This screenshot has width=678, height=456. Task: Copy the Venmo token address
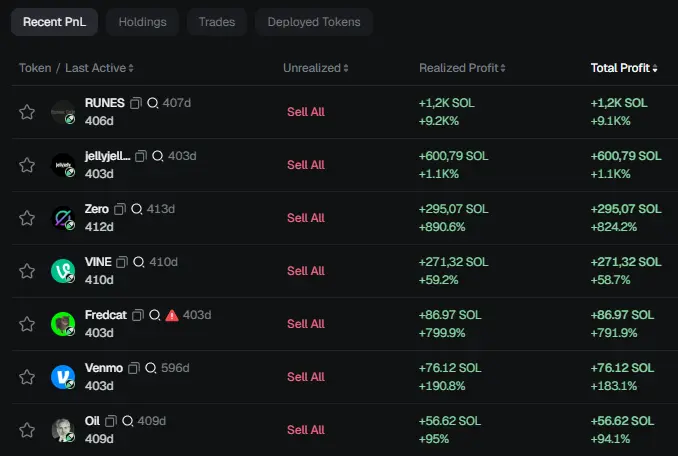coord(134,368)
